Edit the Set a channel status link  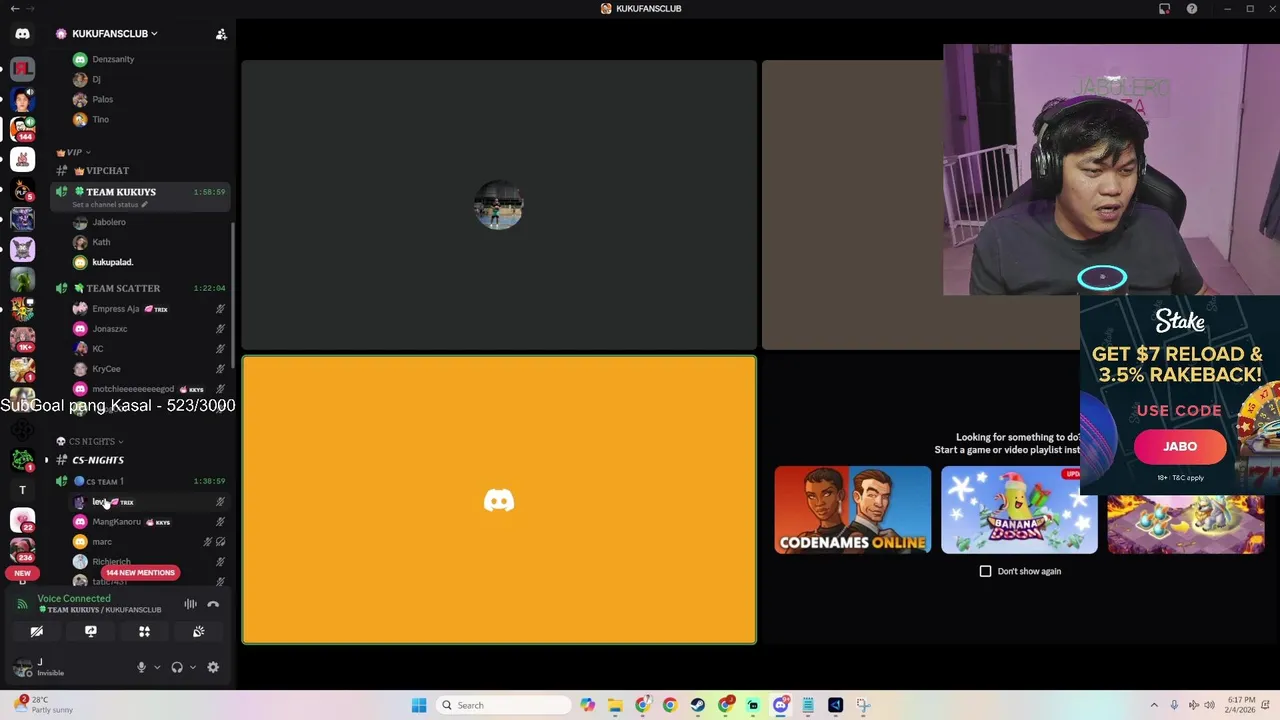tap(110, 205)
